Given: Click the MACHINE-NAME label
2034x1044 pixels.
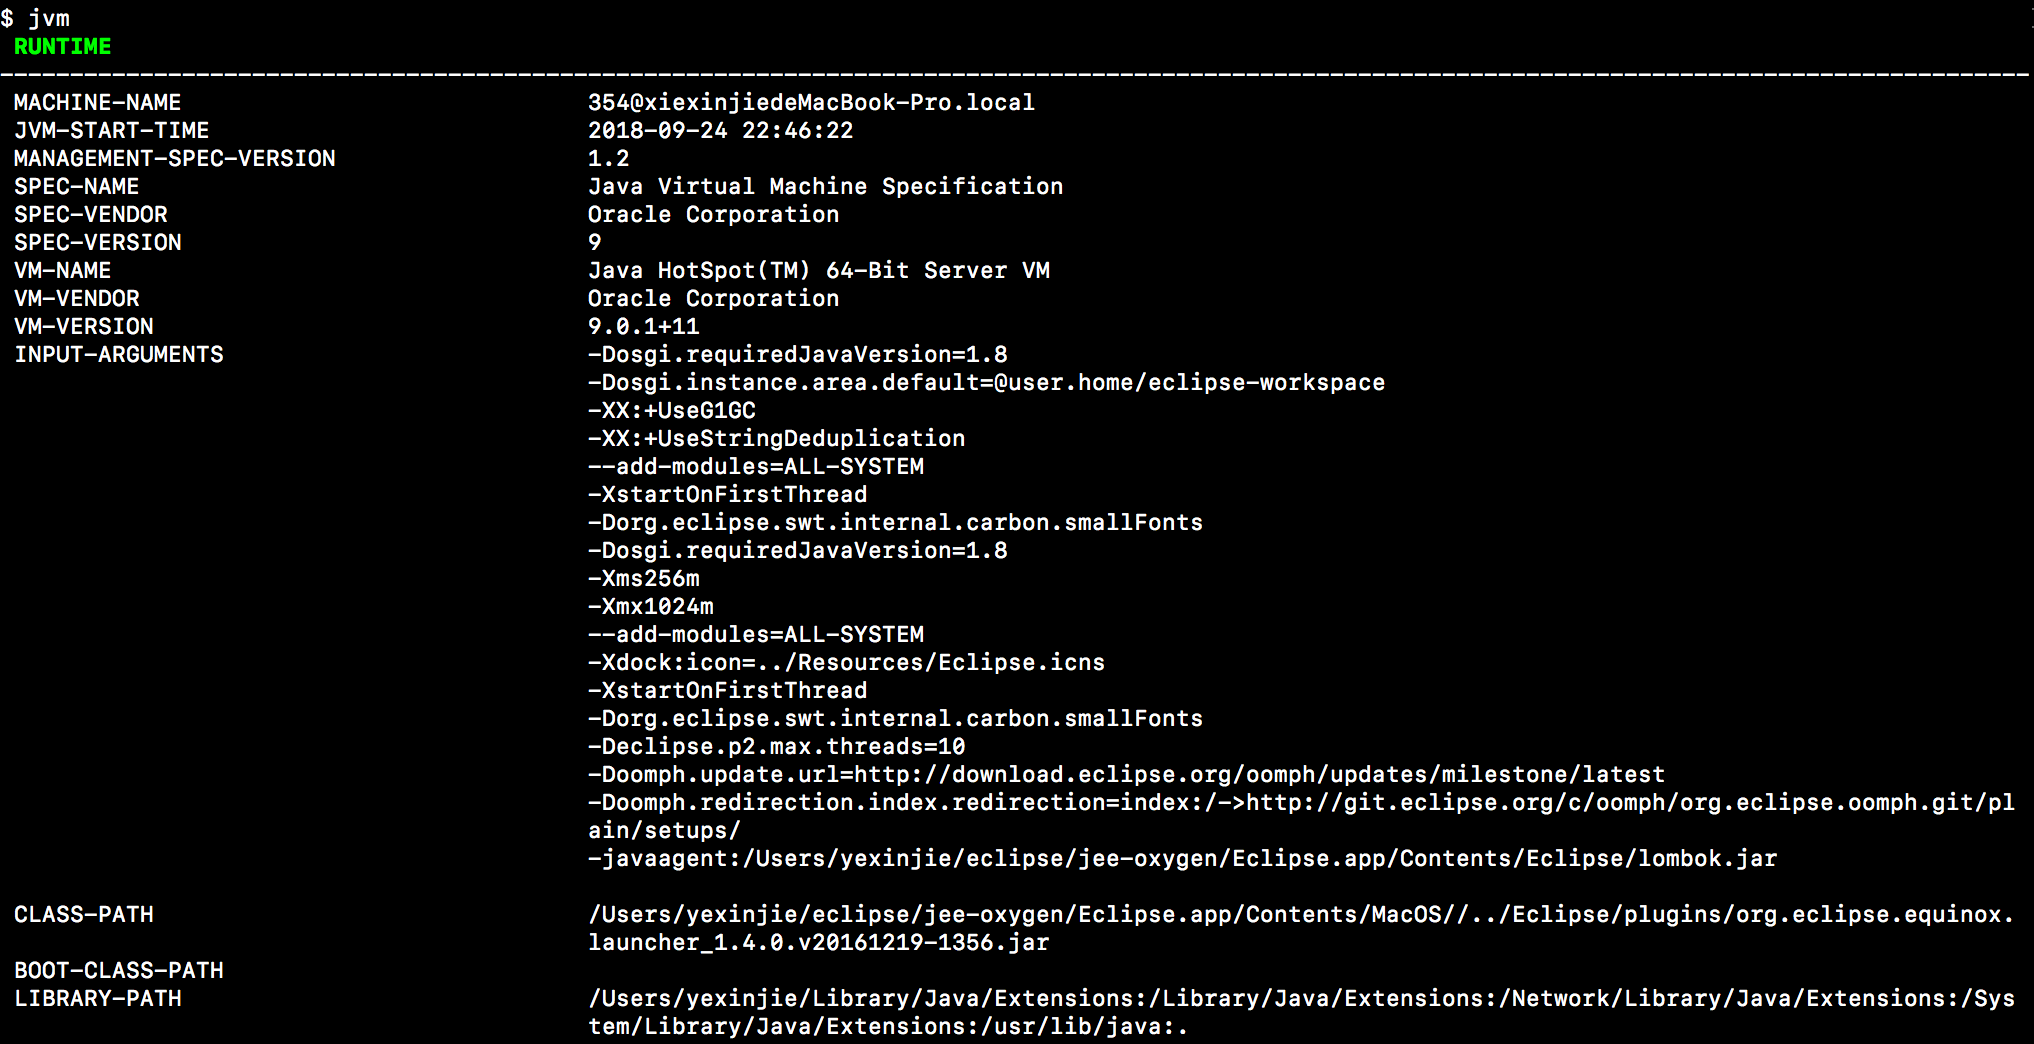Looking at the screenshot, I should (x=97, y=102).
